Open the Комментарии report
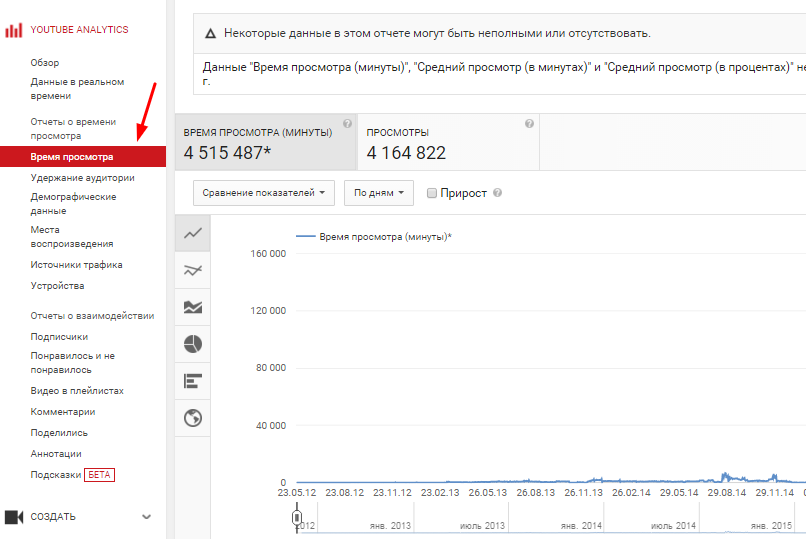Viewport: 806px width, 539px height. coord(63,412)
